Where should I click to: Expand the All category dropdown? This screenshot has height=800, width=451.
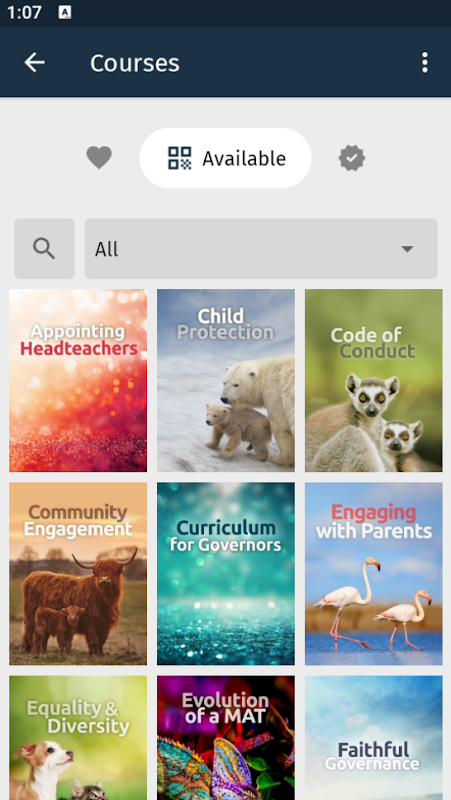point(261,249)
